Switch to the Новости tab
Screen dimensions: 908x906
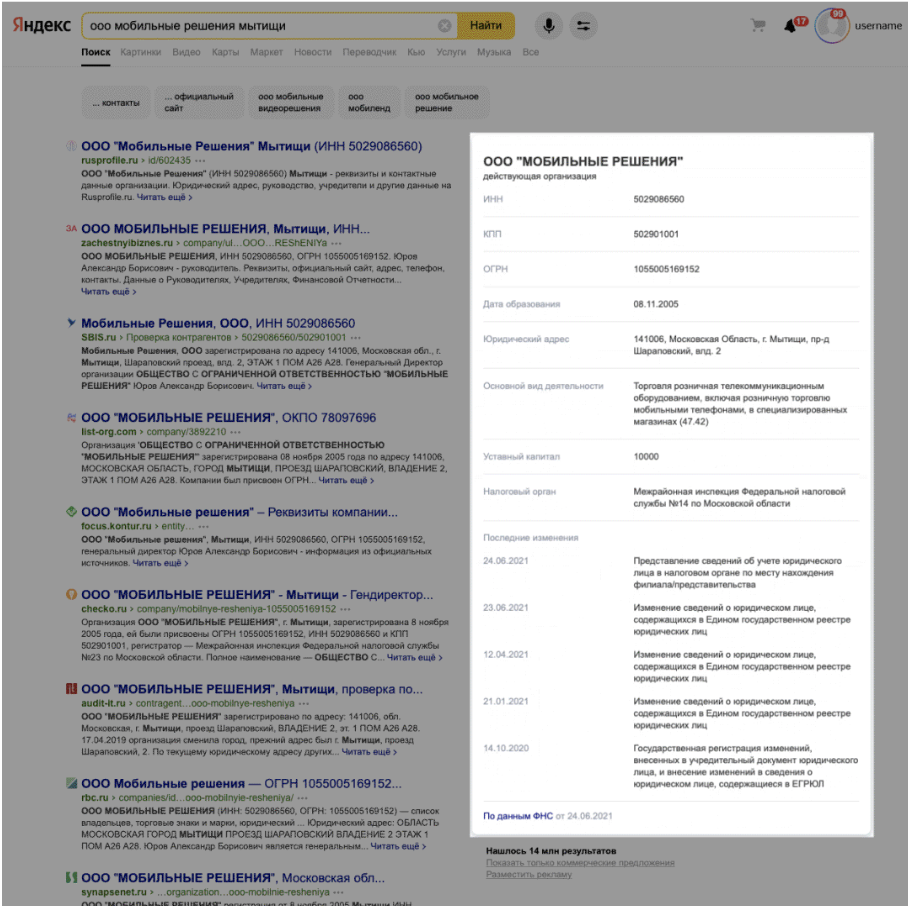click(x=313, y=52)
